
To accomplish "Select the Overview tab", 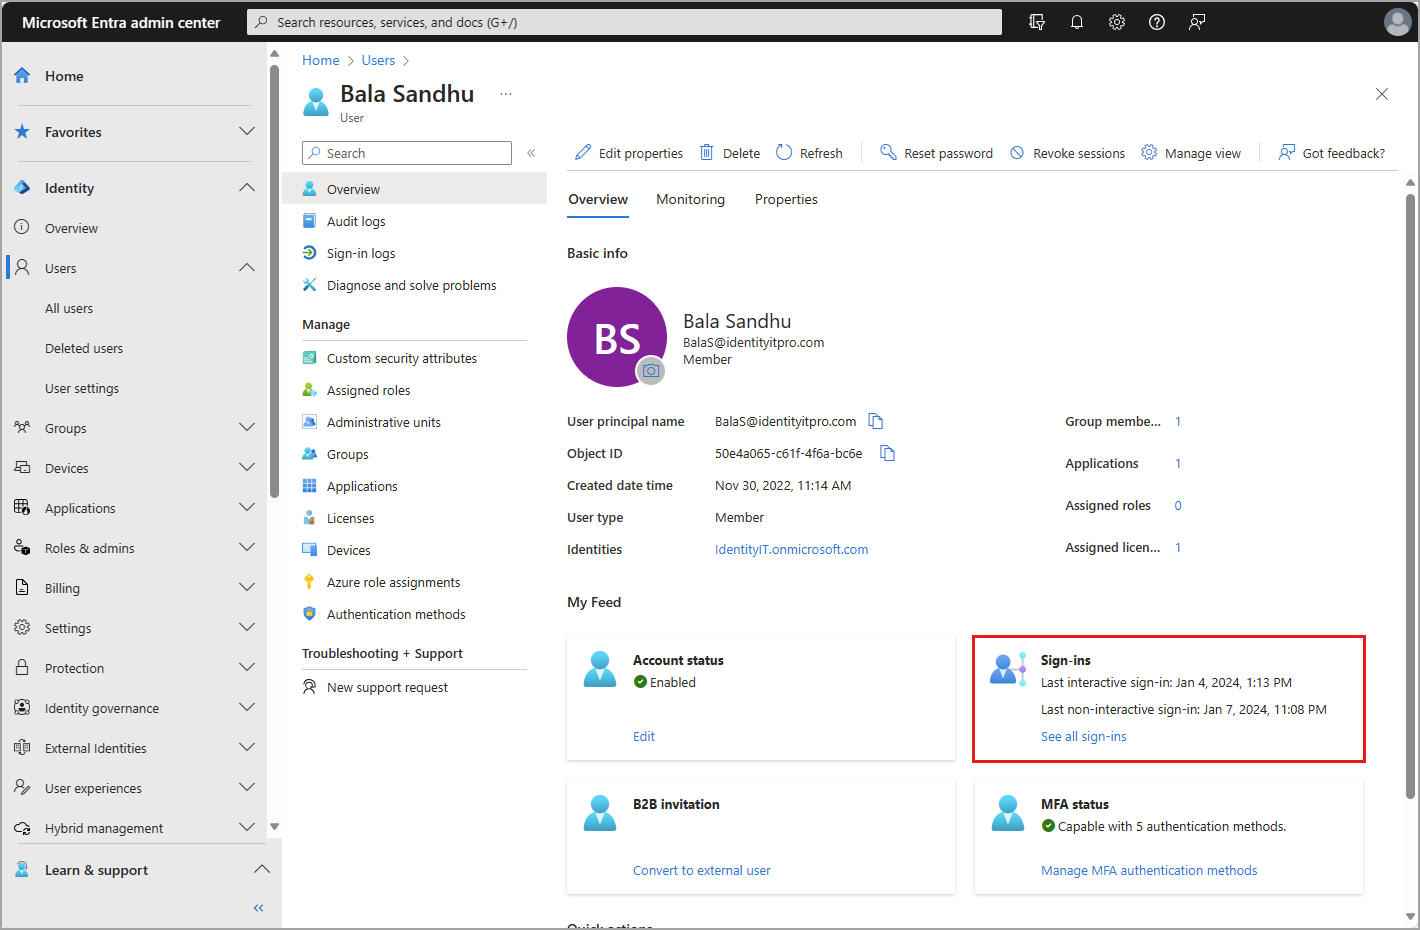I will click(598, 199).
